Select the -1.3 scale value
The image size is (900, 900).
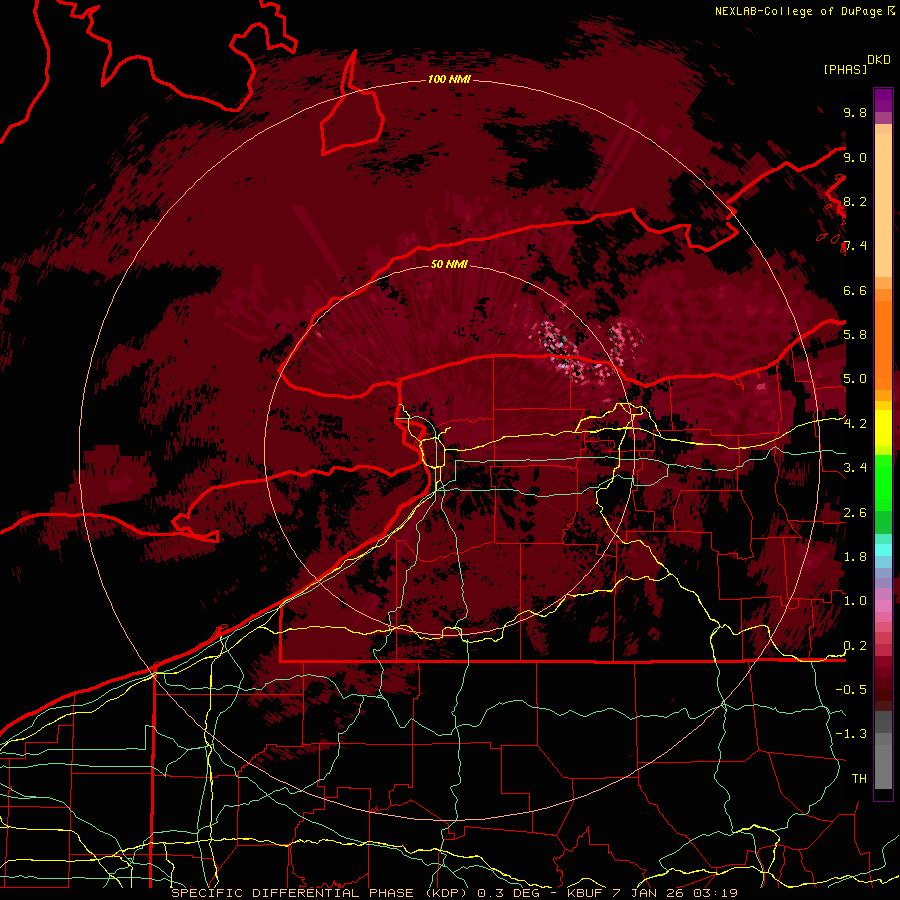pos(851,734)
